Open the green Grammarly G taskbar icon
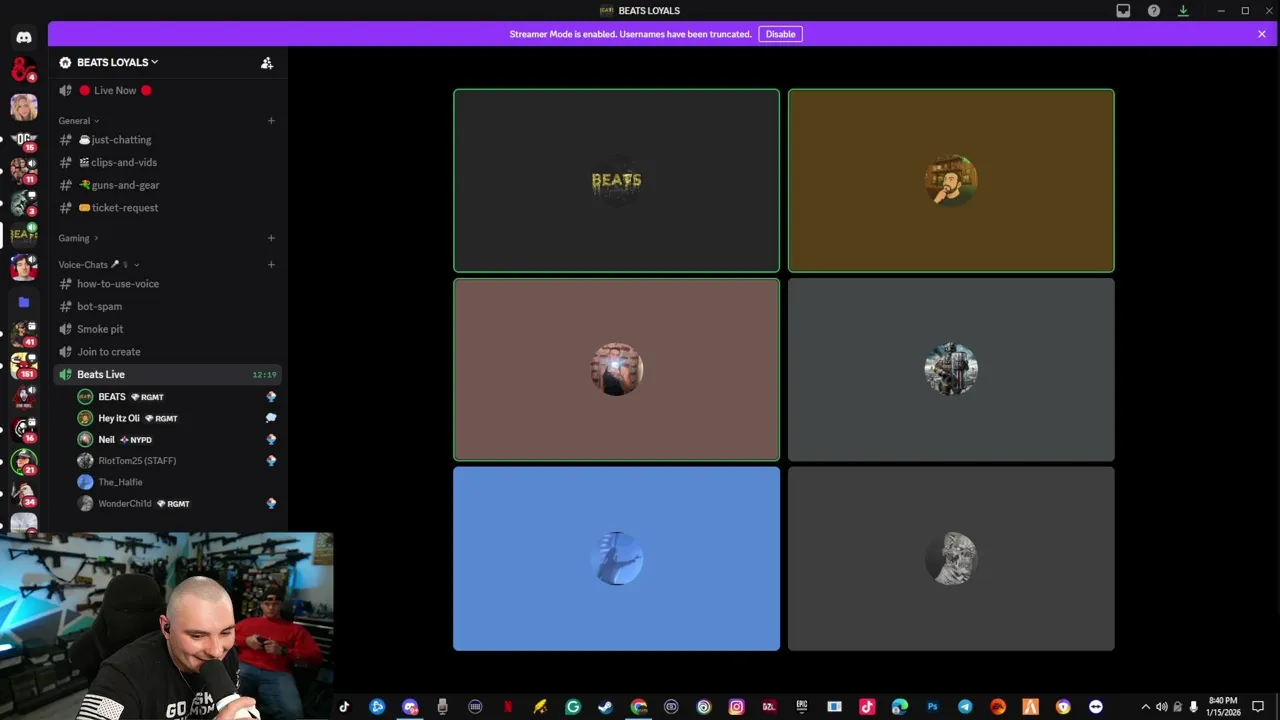The width and height of the screenshot is (1280, 720). [572, 707]
